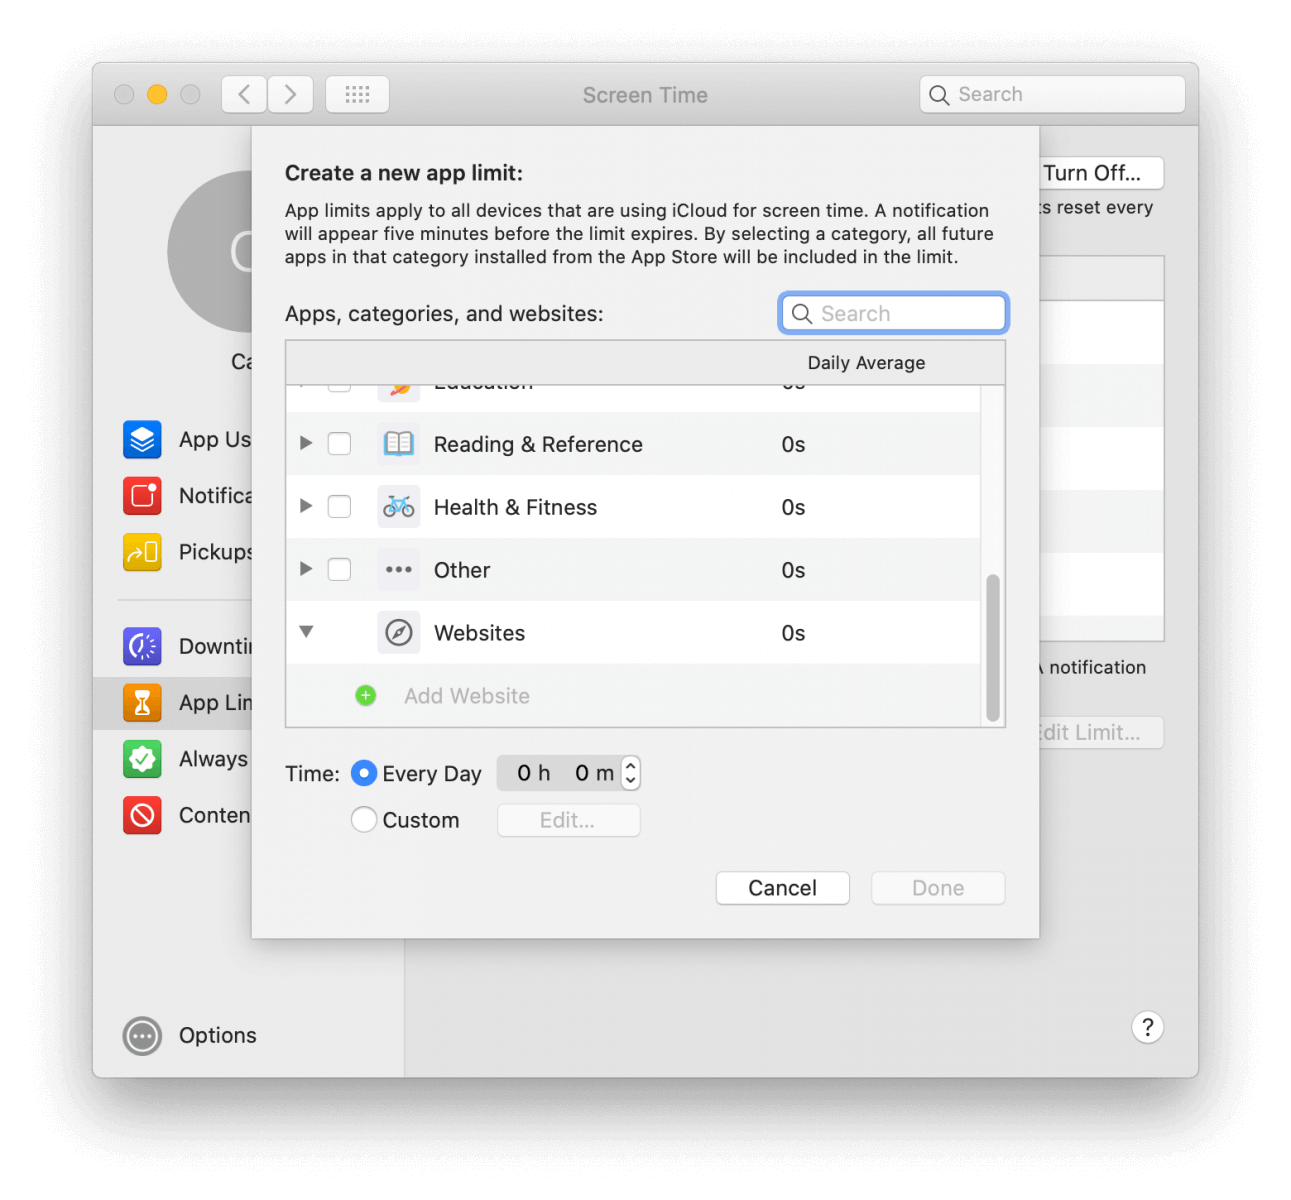Click the Turn Off... button
This screenshot has height=1200, width=1291.
1101,173
